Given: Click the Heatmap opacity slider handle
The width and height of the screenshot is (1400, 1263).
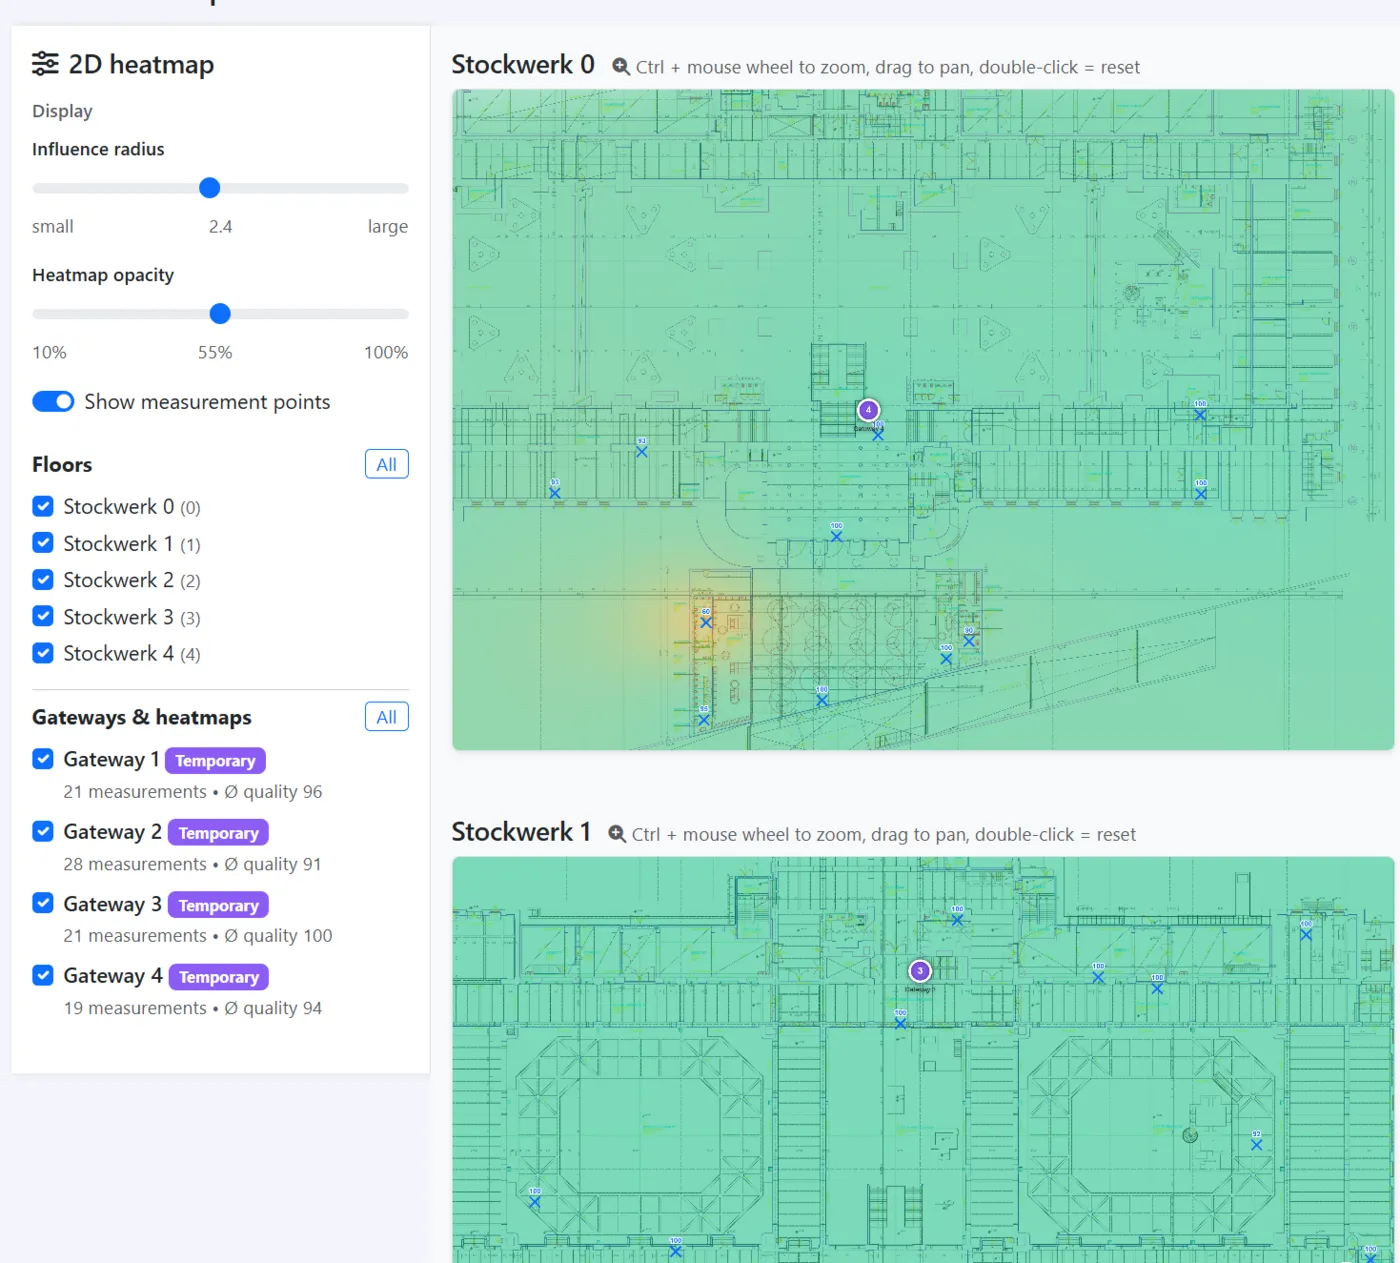Looking at the screenshot, I should [x=220, y=314].
